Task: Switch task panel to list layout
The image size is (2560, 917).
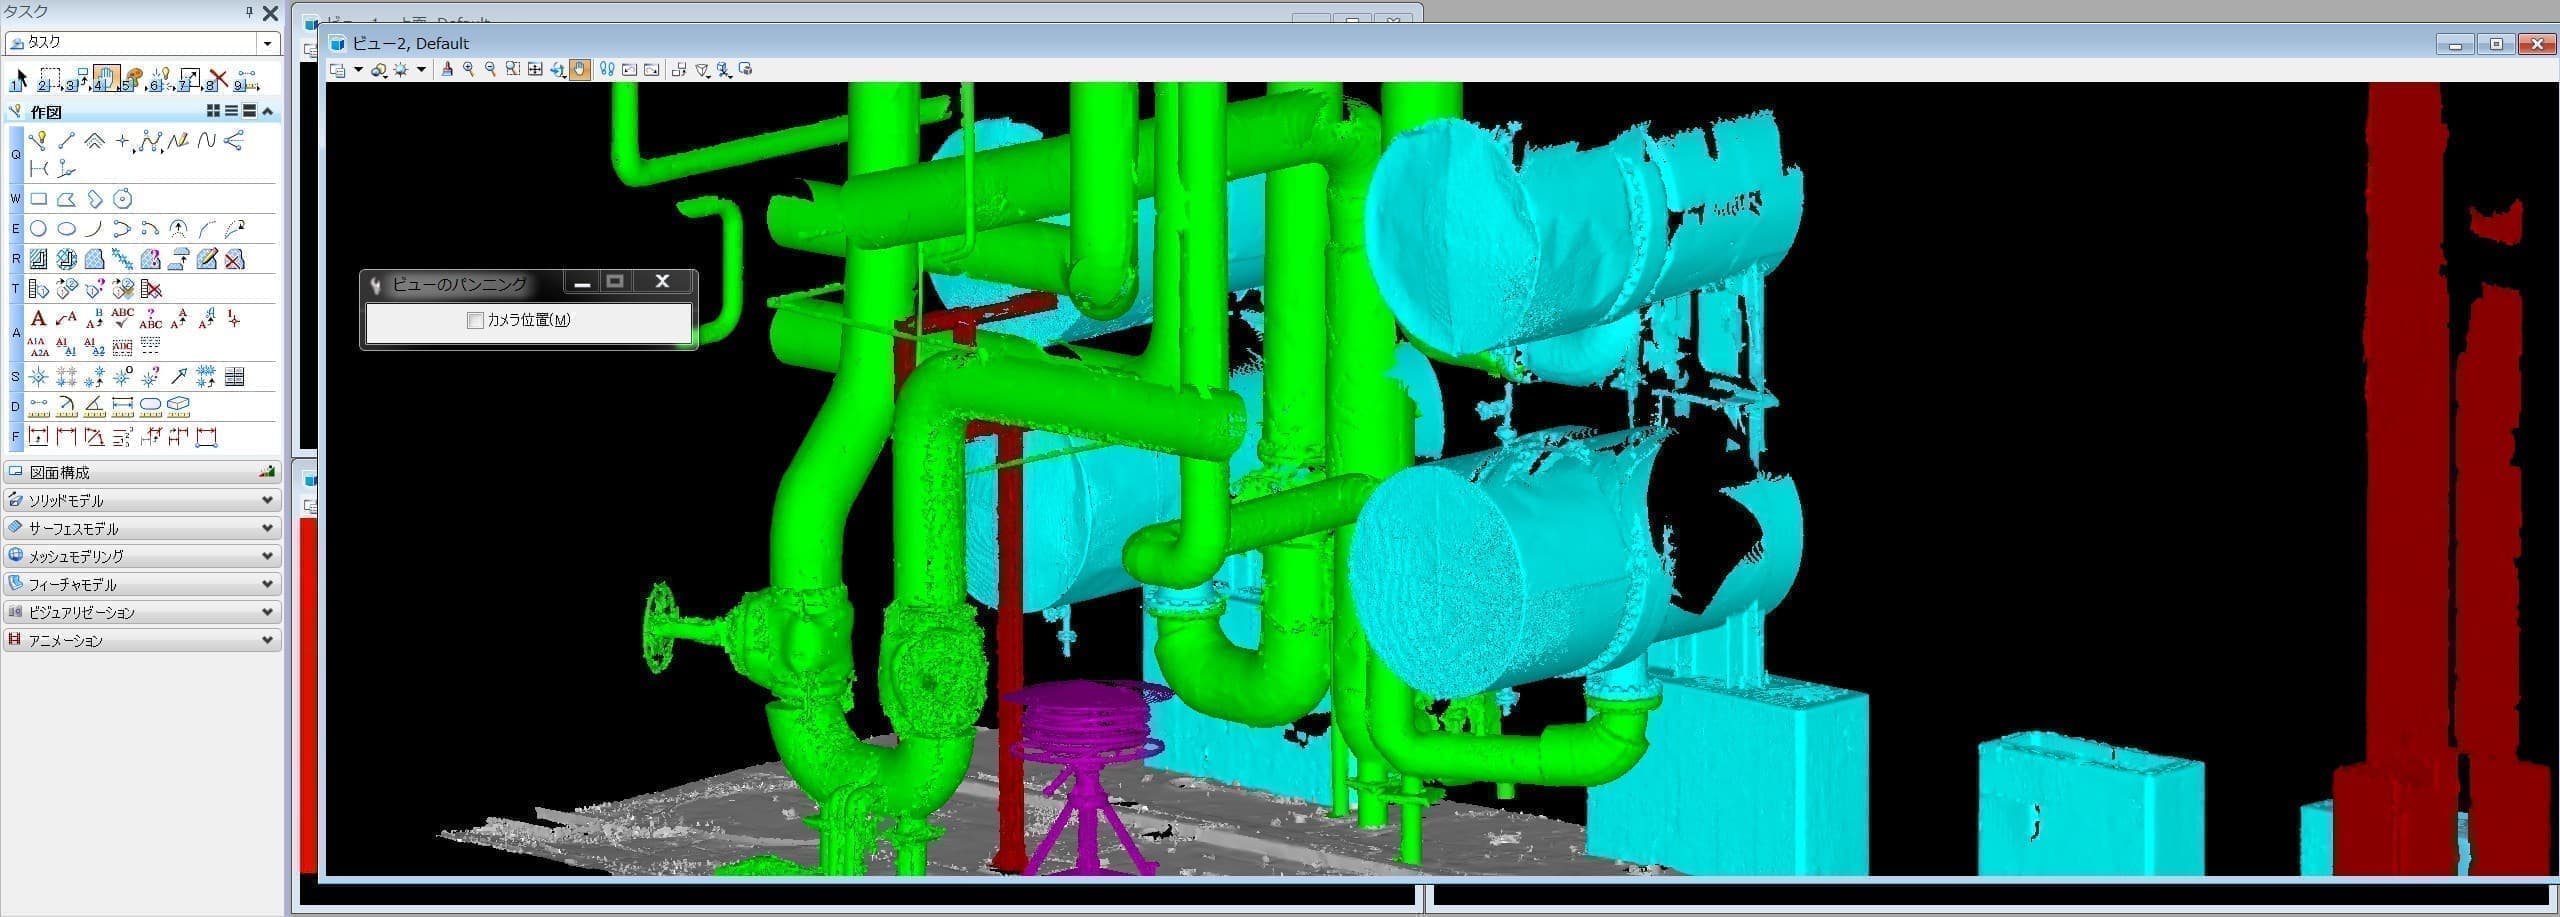Action: coord(231,111)
